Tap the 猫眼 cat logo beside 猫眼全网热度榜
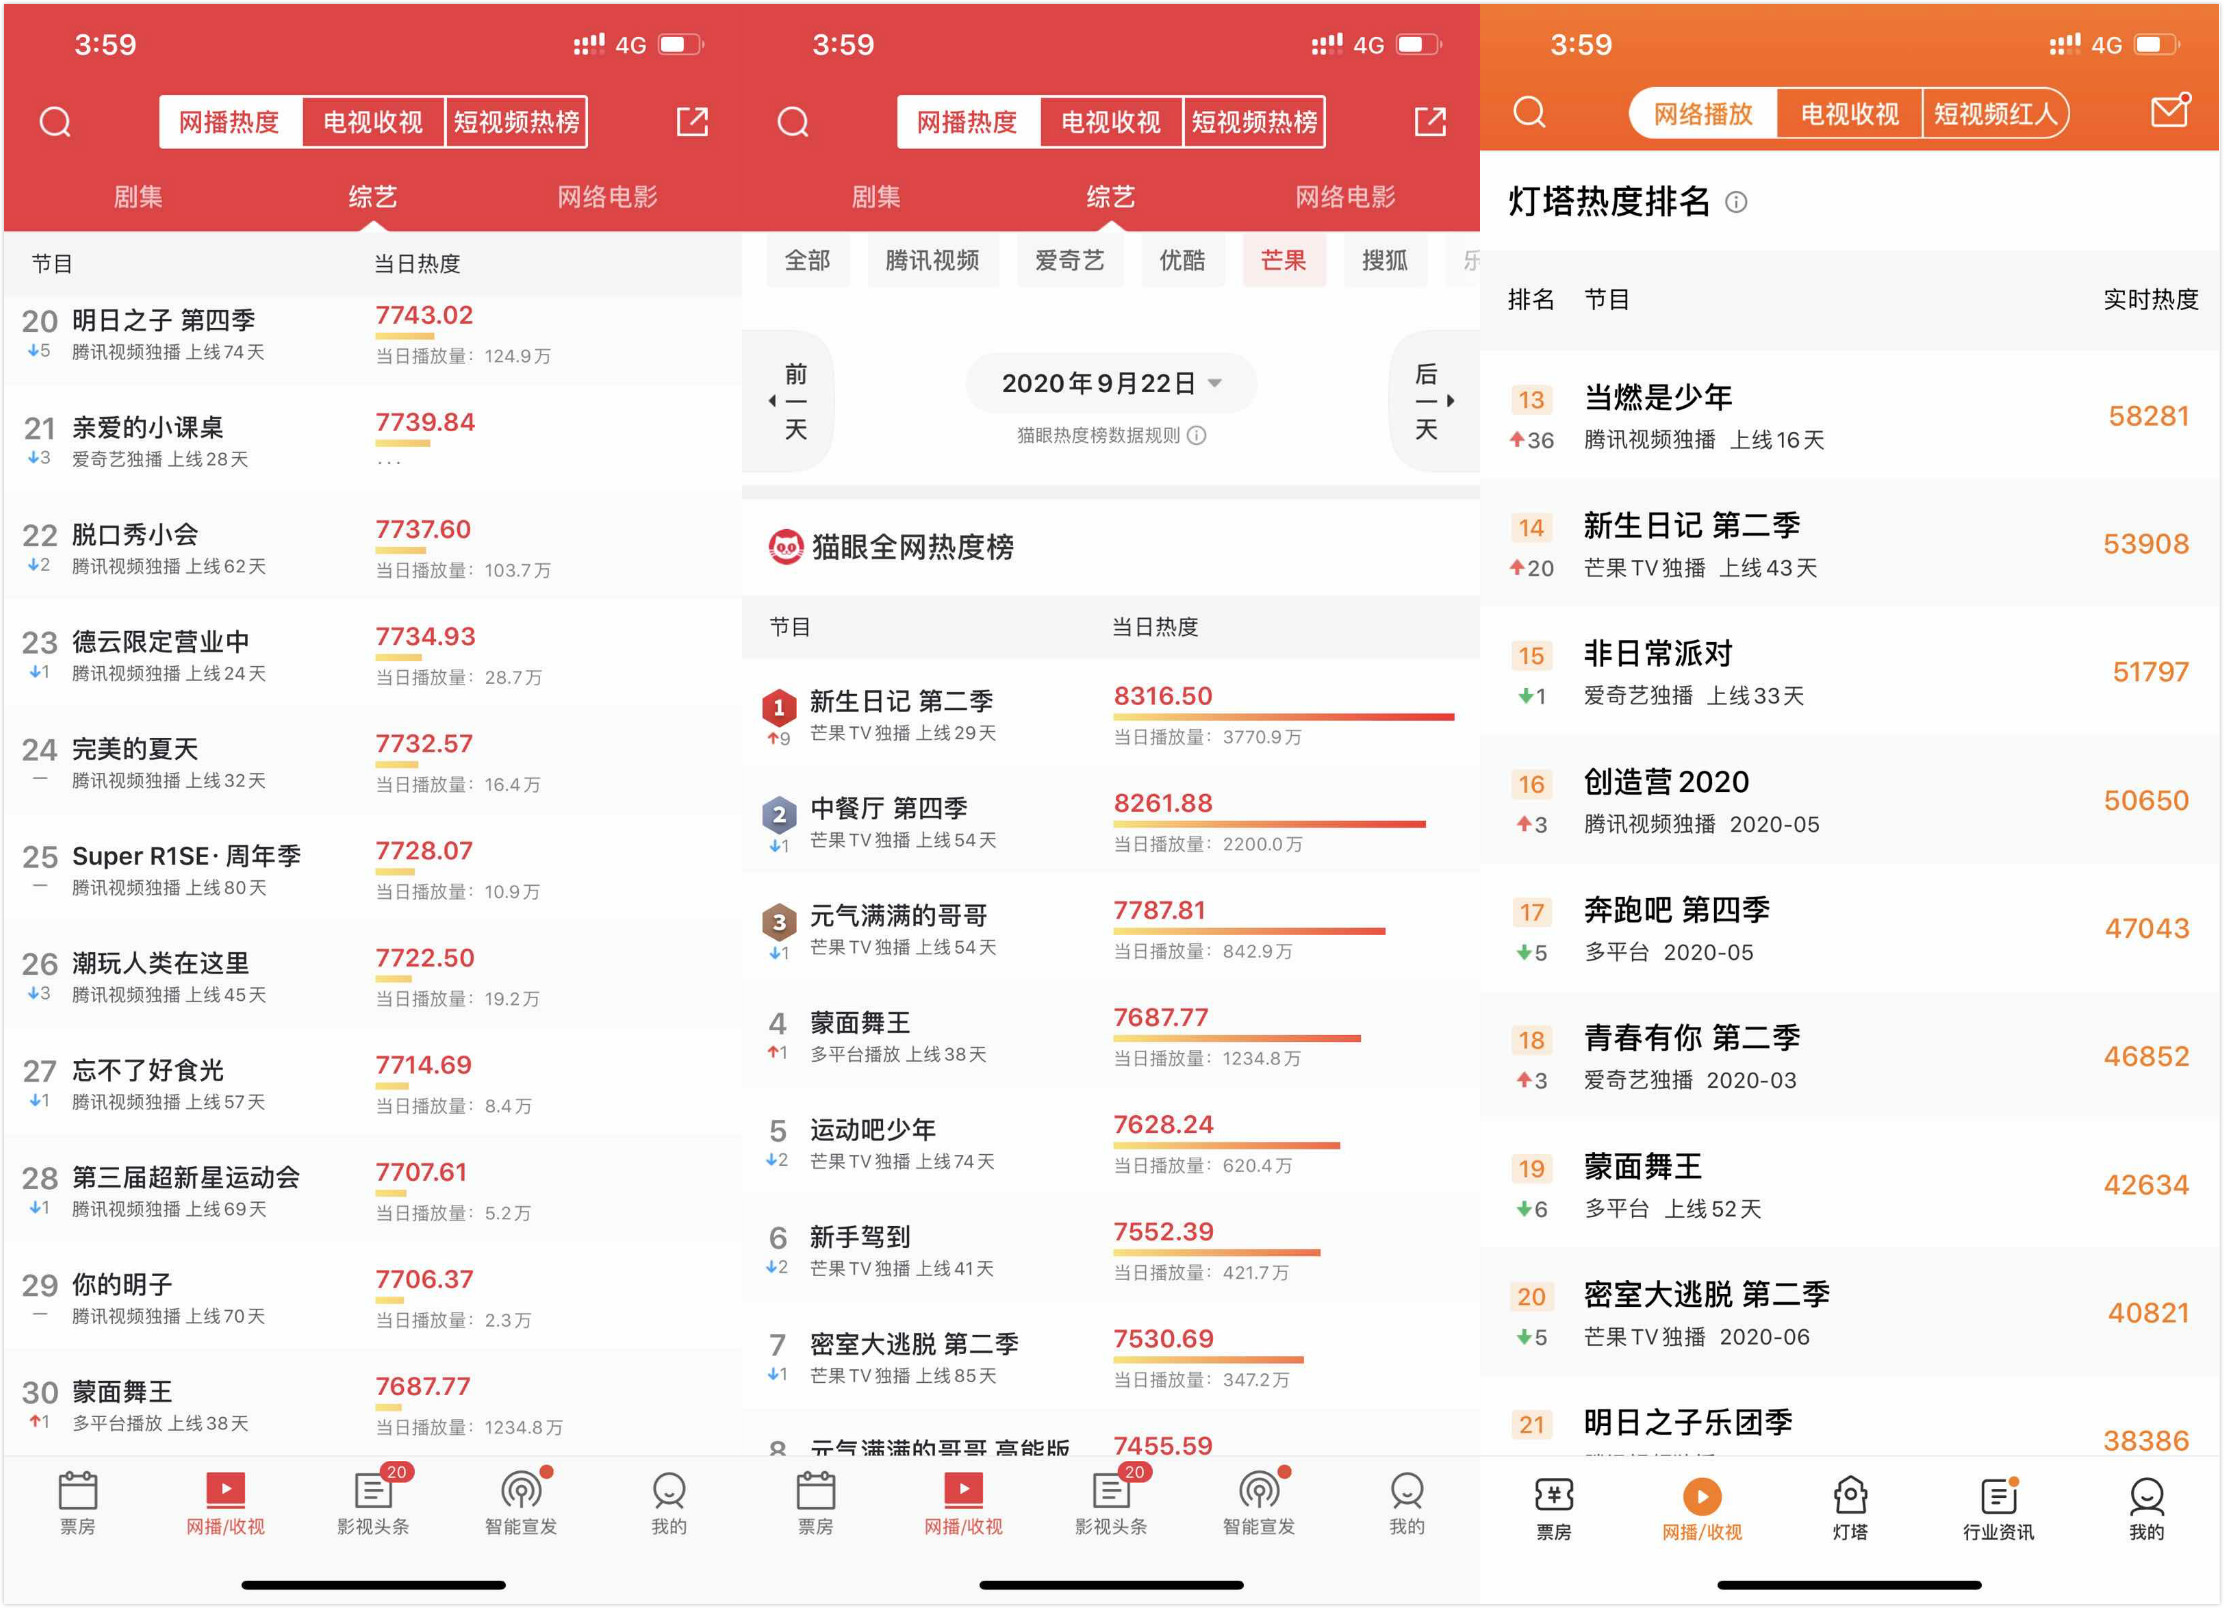2224x1608 pixels. (x=786, y=547)
